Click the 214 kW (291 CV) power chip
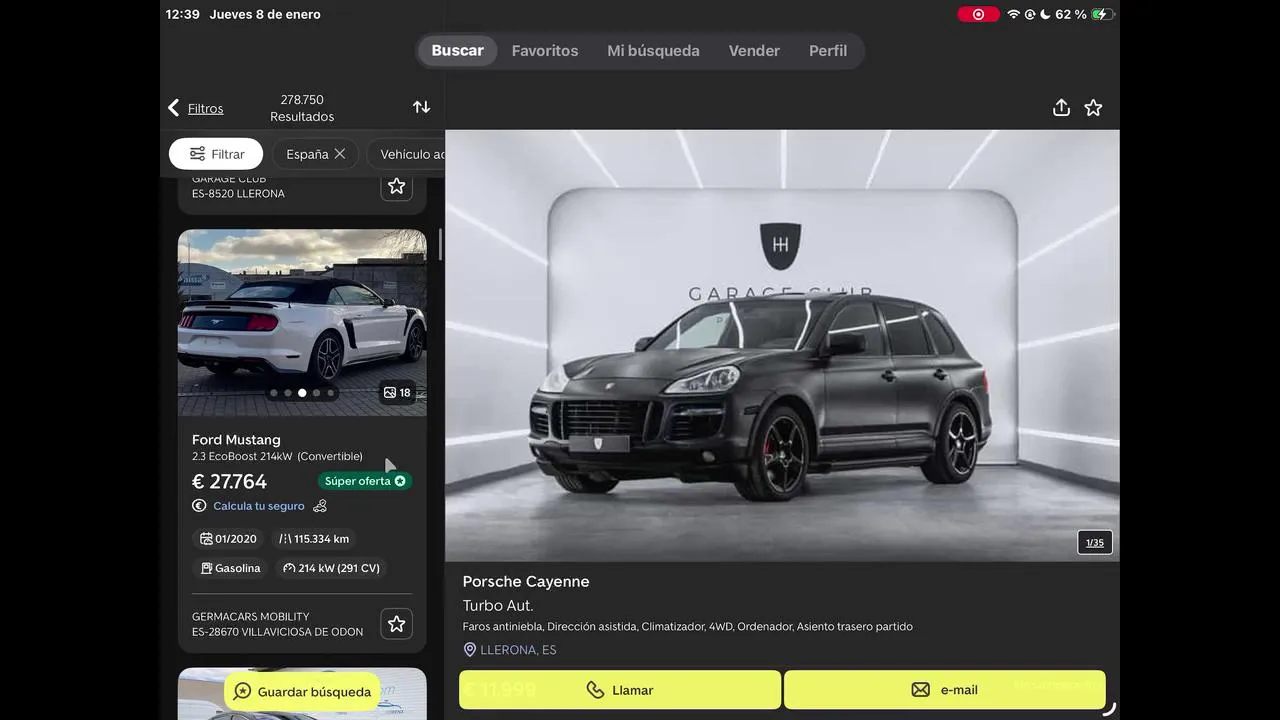 [332, 568]
